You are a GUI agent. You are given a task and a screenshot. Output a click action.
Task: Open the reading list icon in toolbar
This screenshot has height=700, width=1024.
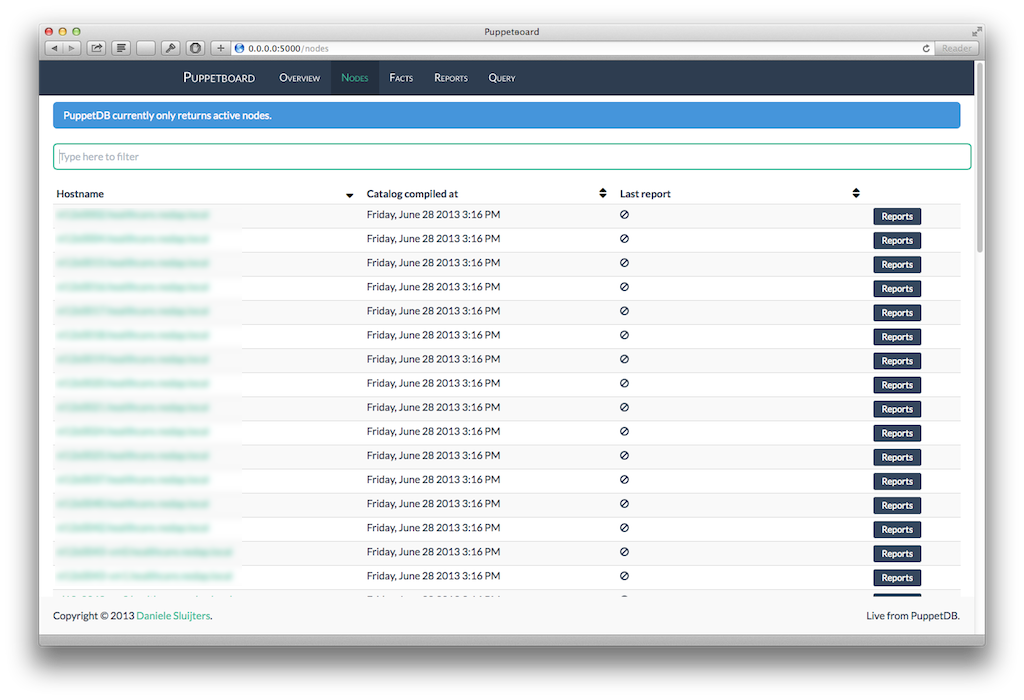pos(121,48)
